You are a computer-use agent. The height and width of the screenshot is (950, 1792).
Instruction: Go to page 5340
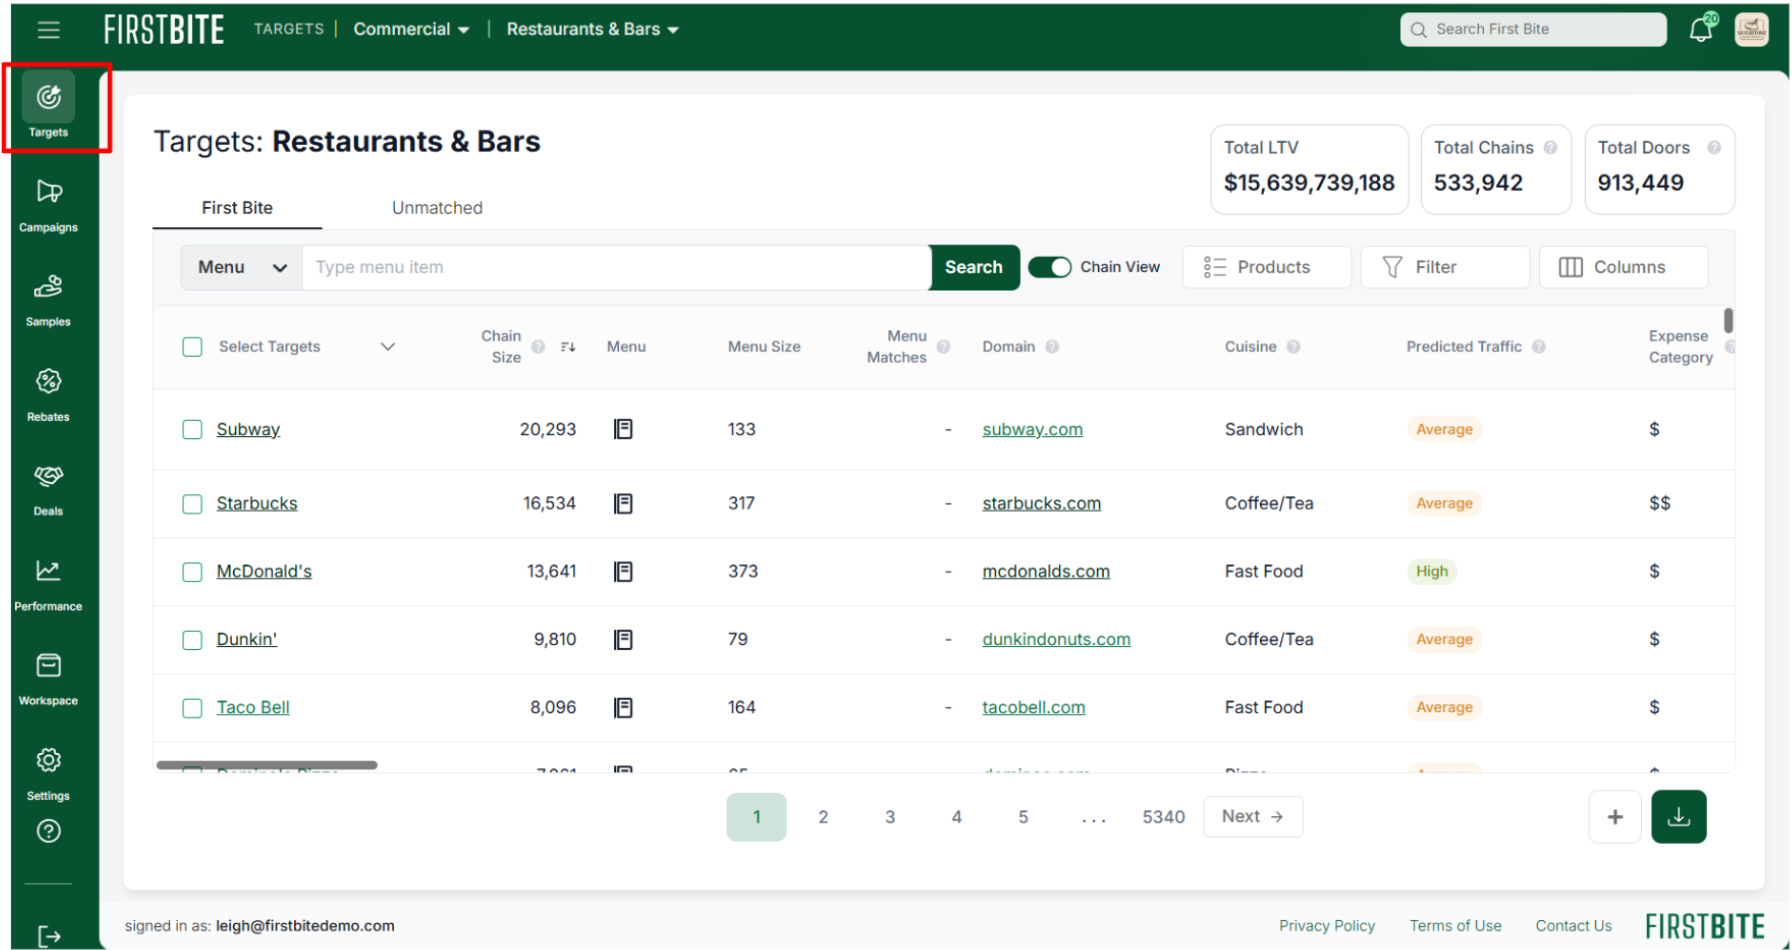[1163, 817]
